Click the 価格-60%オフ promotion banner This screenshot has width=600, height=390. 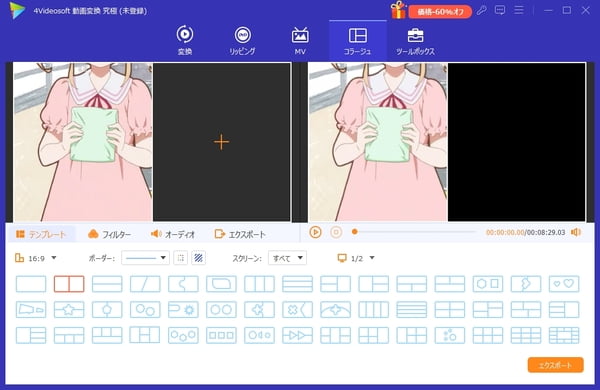(x=440, y=12)
